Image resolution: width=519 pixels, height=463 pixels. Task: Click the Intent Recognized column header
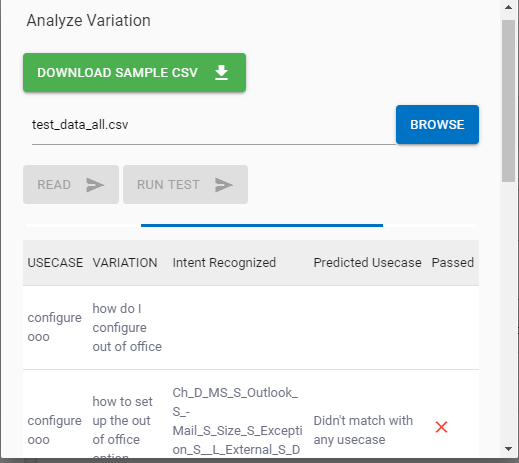[224, 263]
